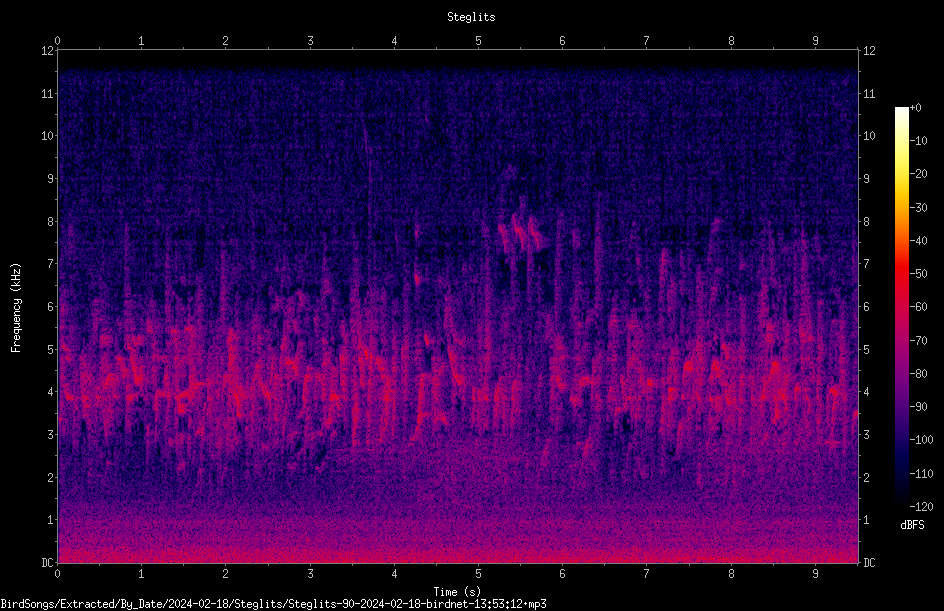This screenshot has height=611, width=944.
Task: Click the Frequency (kHz) axis label
Action: pos(16,308)
